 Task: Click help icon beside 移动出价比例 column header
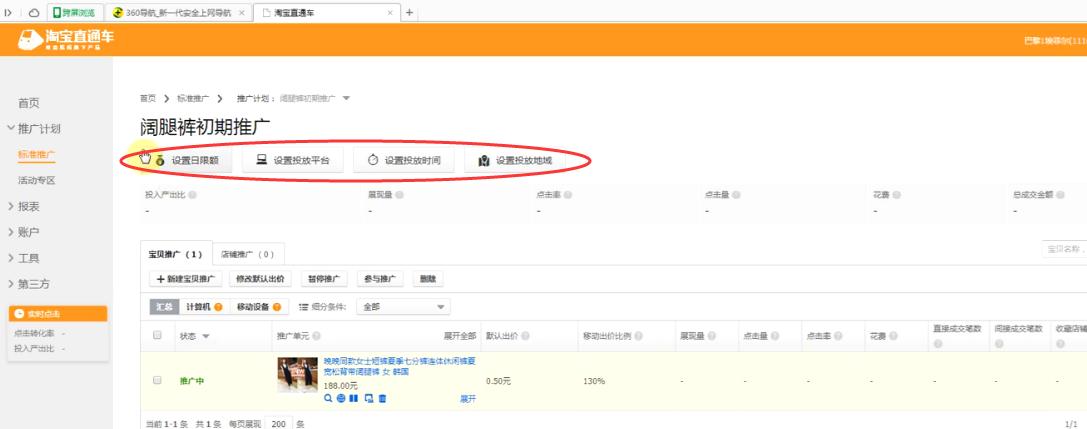click(638, 336)
